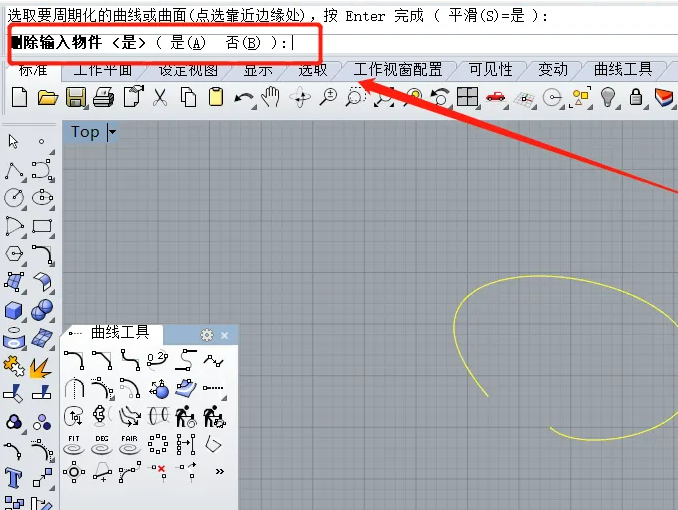The width and height of the screenshot is (678, 510).
Task: Choose 否(B) in the command line
Action: (x=243, y=43)
